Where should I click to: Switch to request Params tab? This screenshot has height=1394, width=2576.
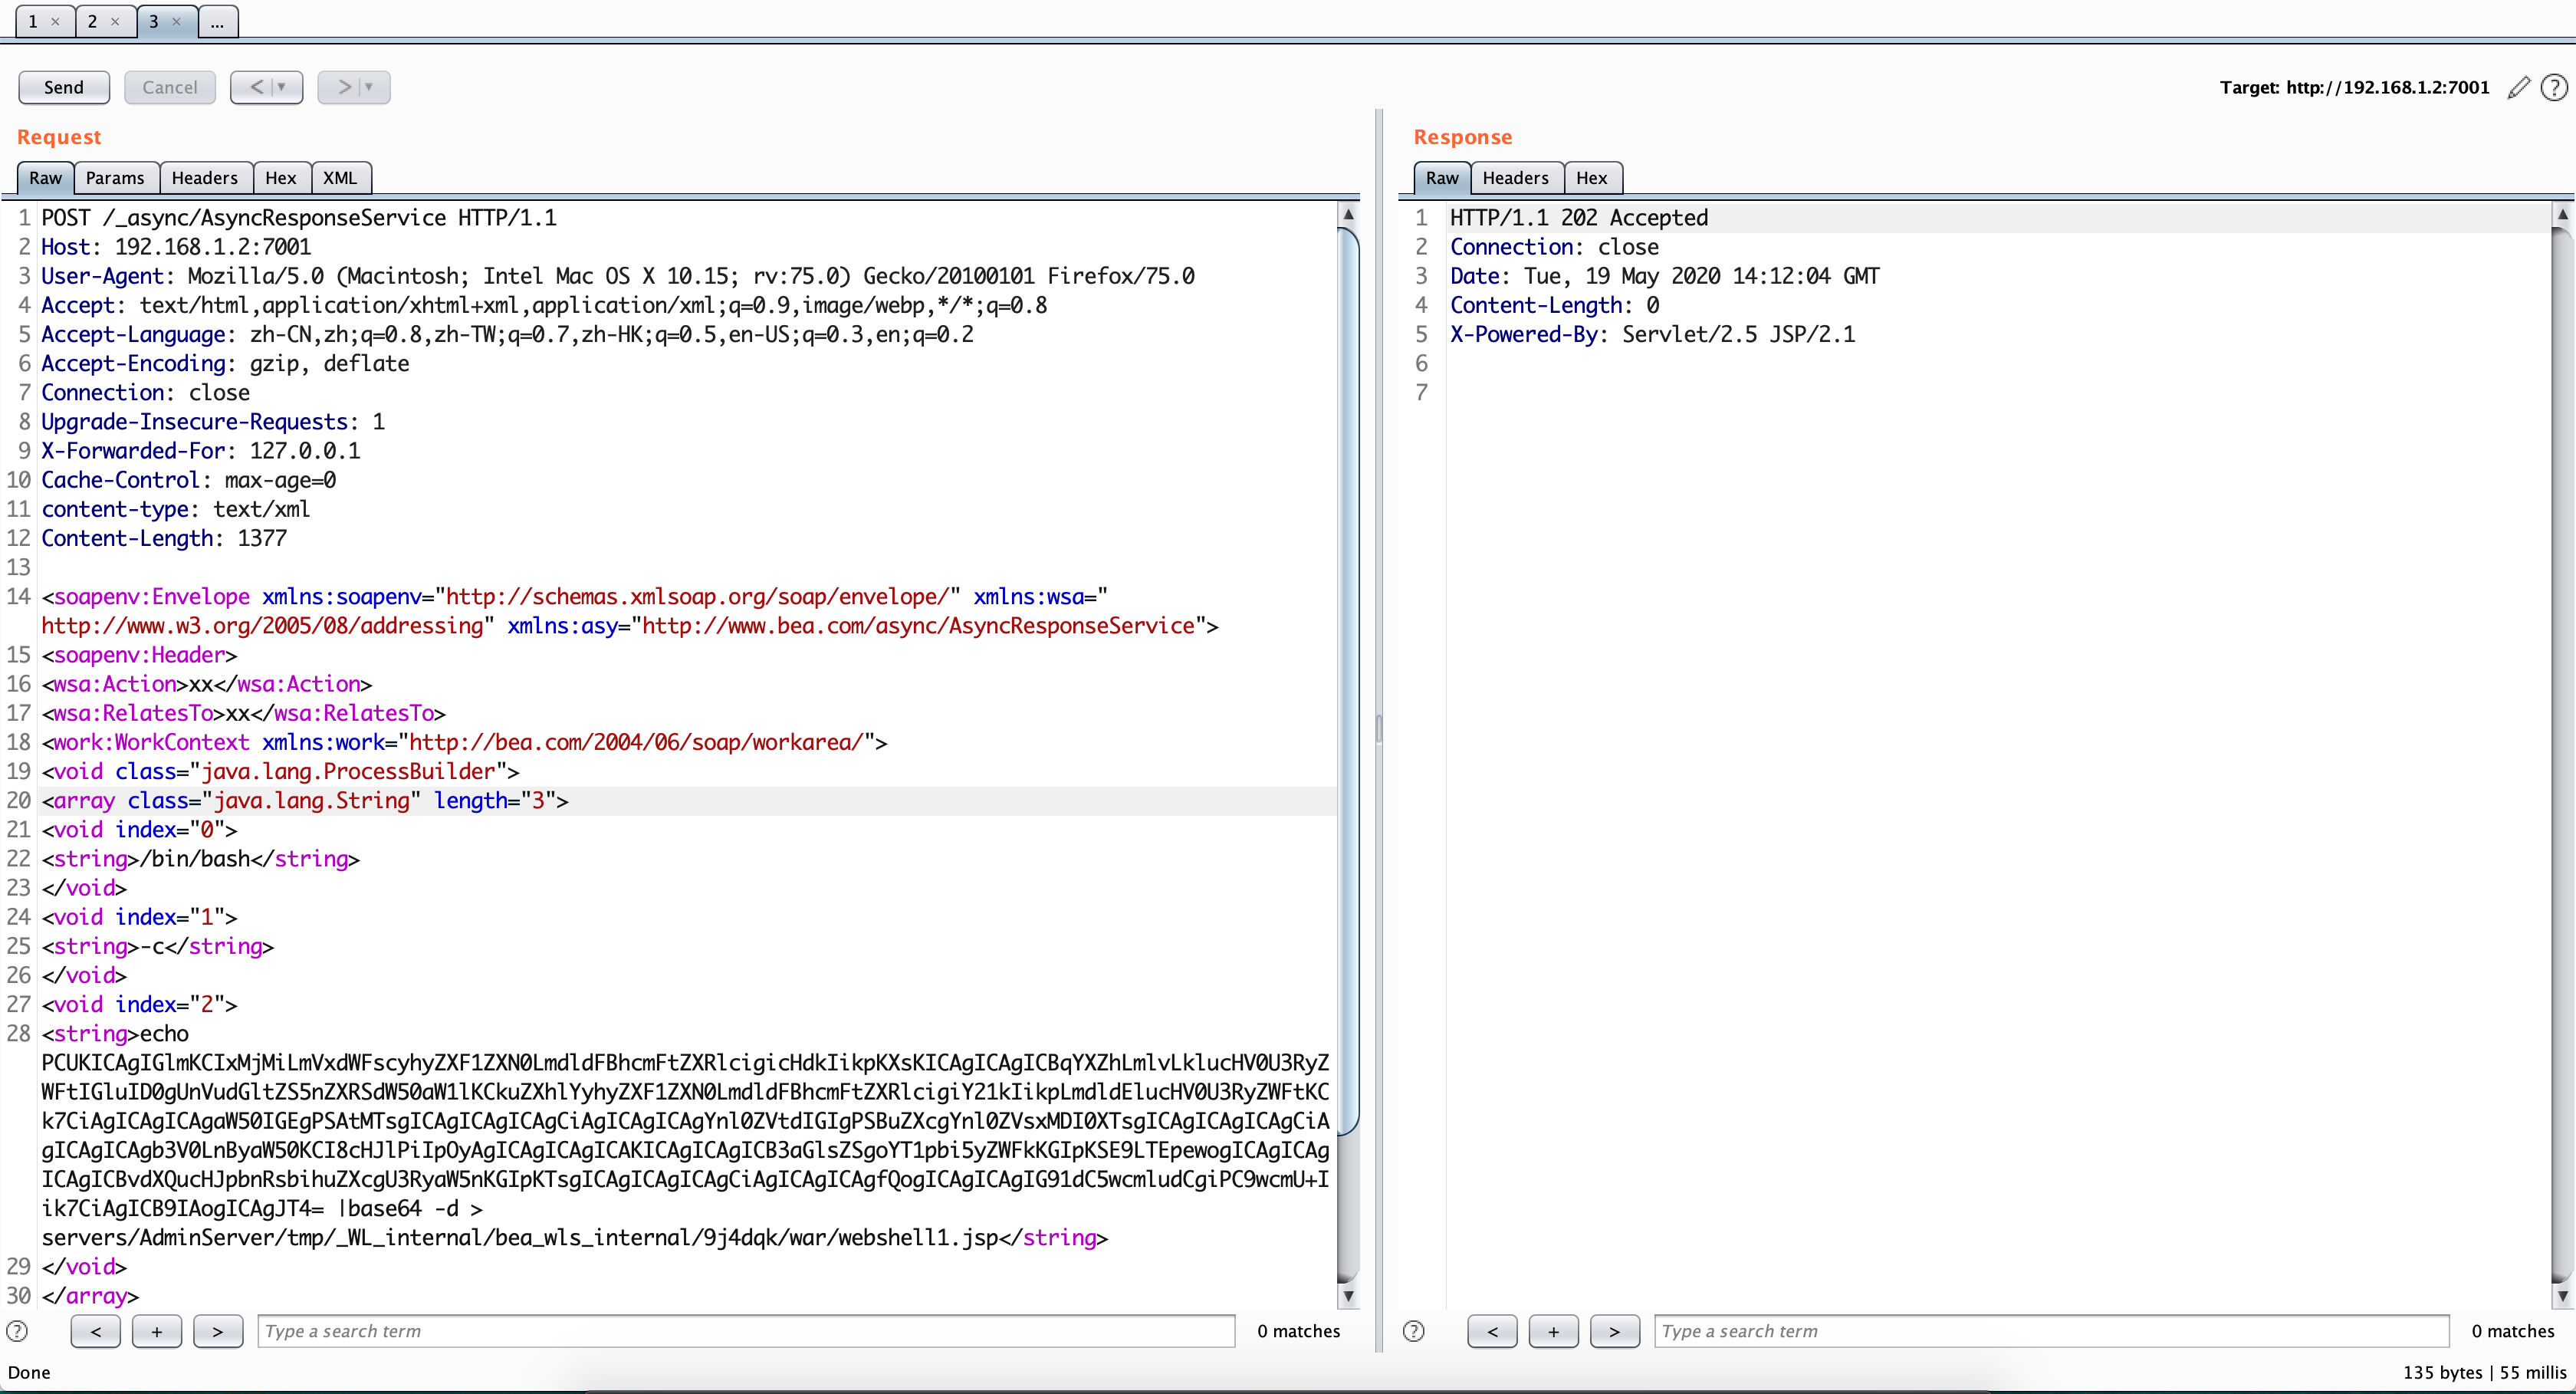[115, 178]
